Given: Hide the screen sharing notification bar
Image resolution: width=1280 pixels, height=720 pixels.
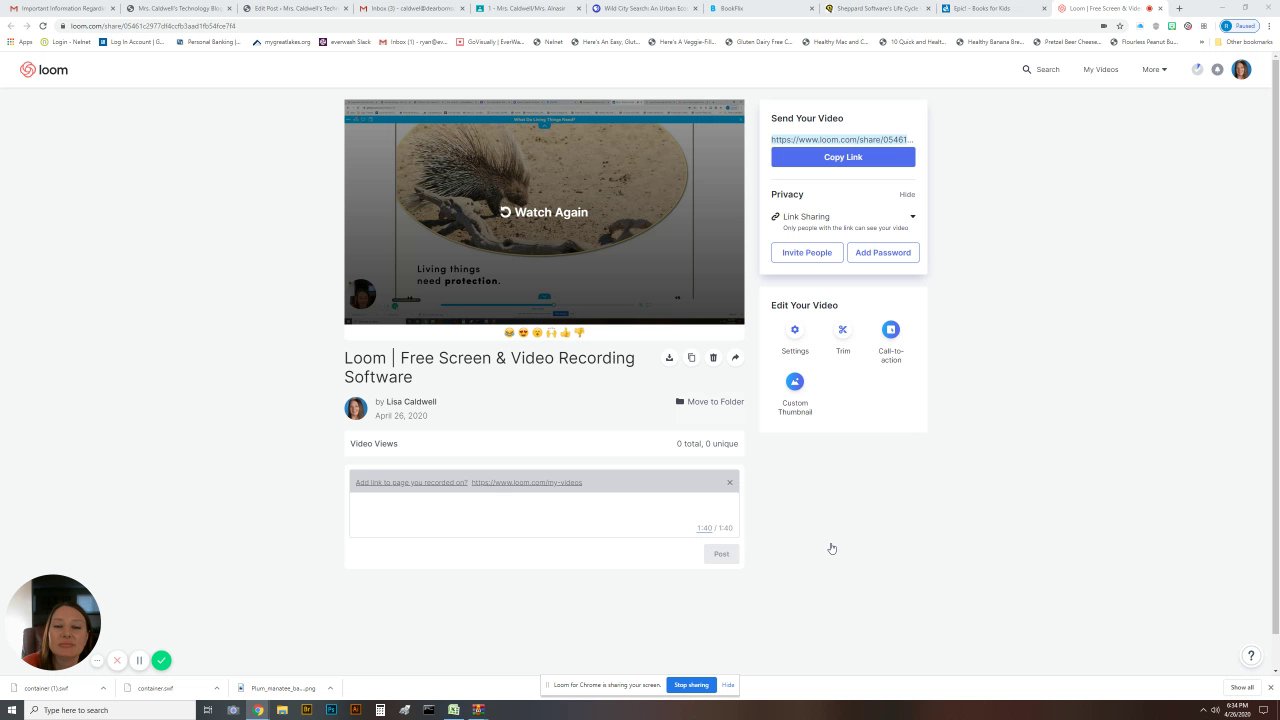Looking at the screenshot, I should point(728,685).
